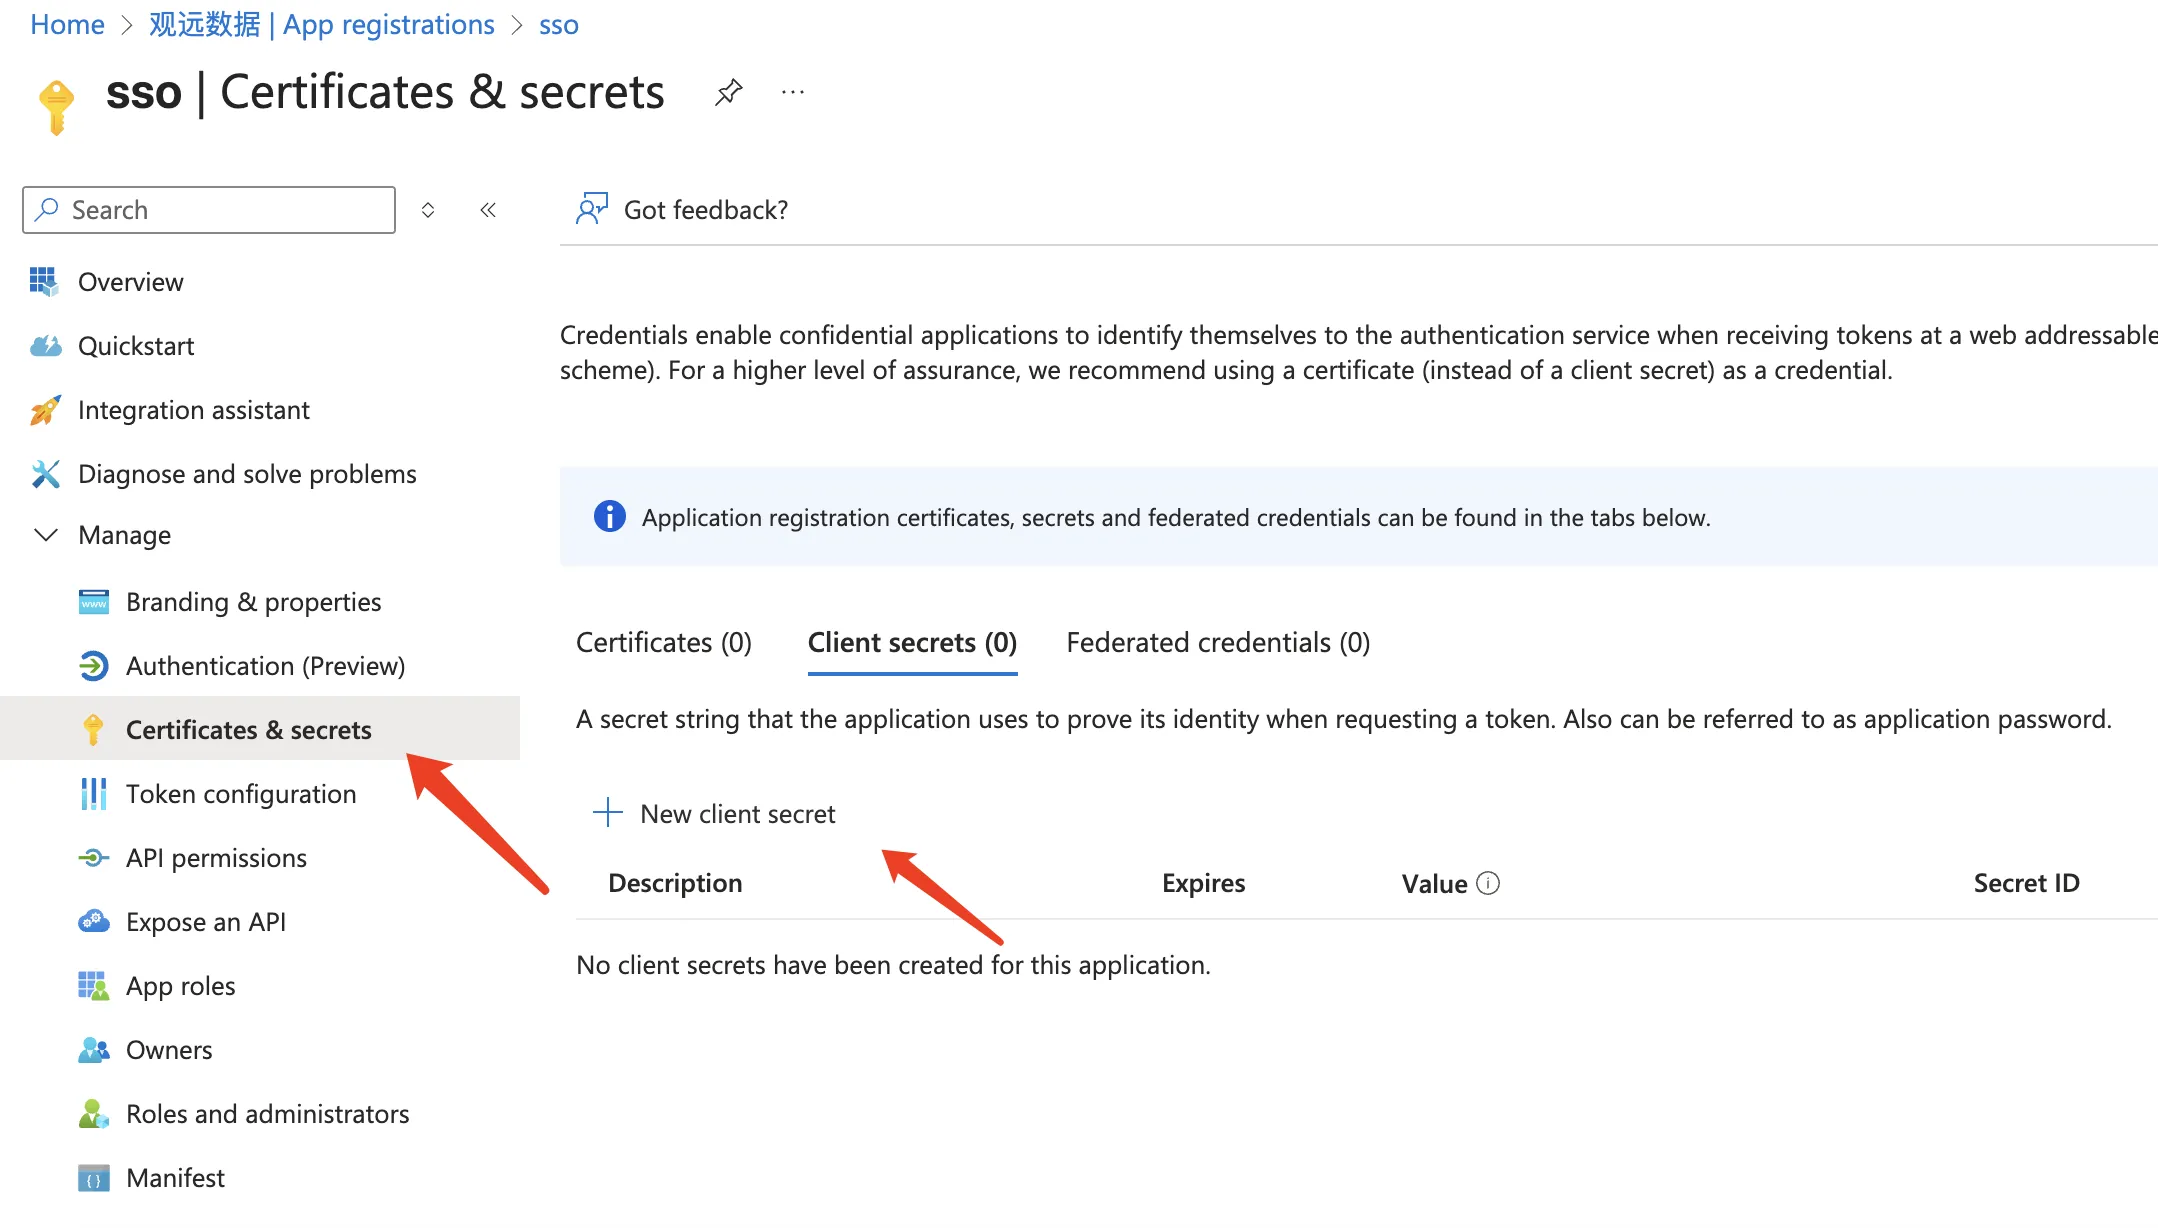Viewport: 2158px width, 1228px height.
Task: Click the Value column info icon
Action: click(1488, 883)
